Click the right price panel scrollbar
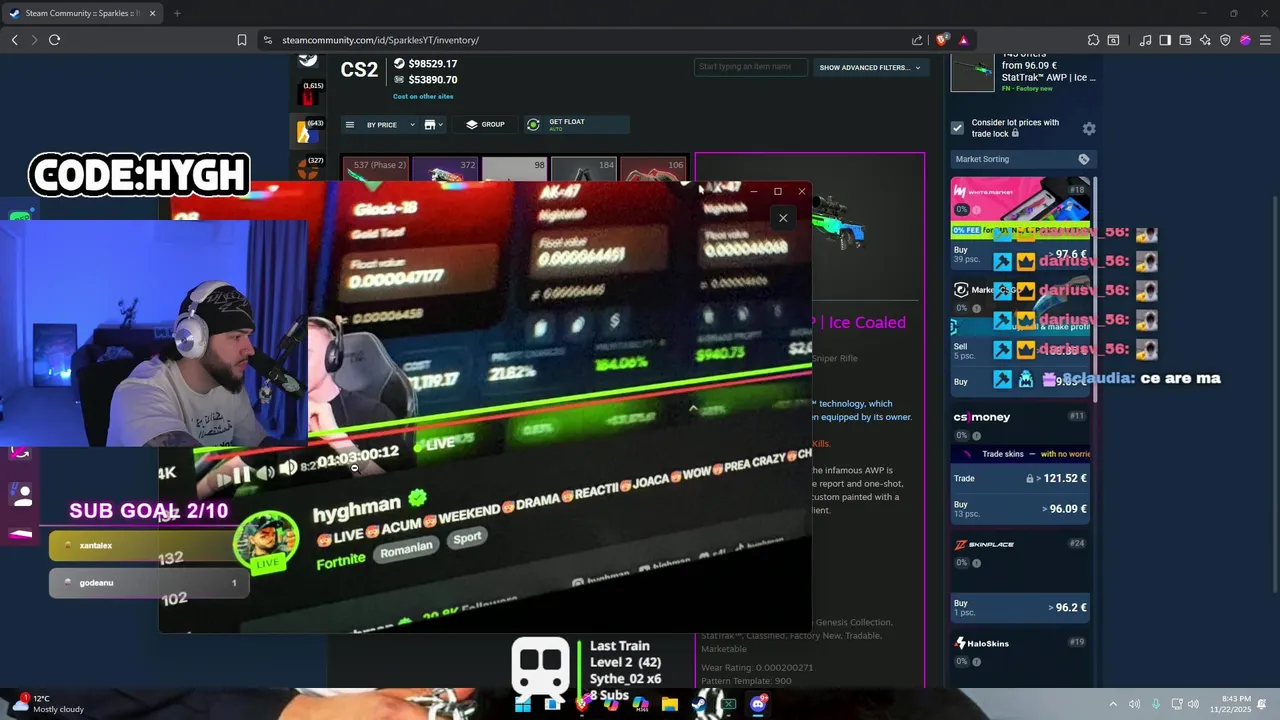Viewport: 1280px width, 720px height. (1096, 290)
